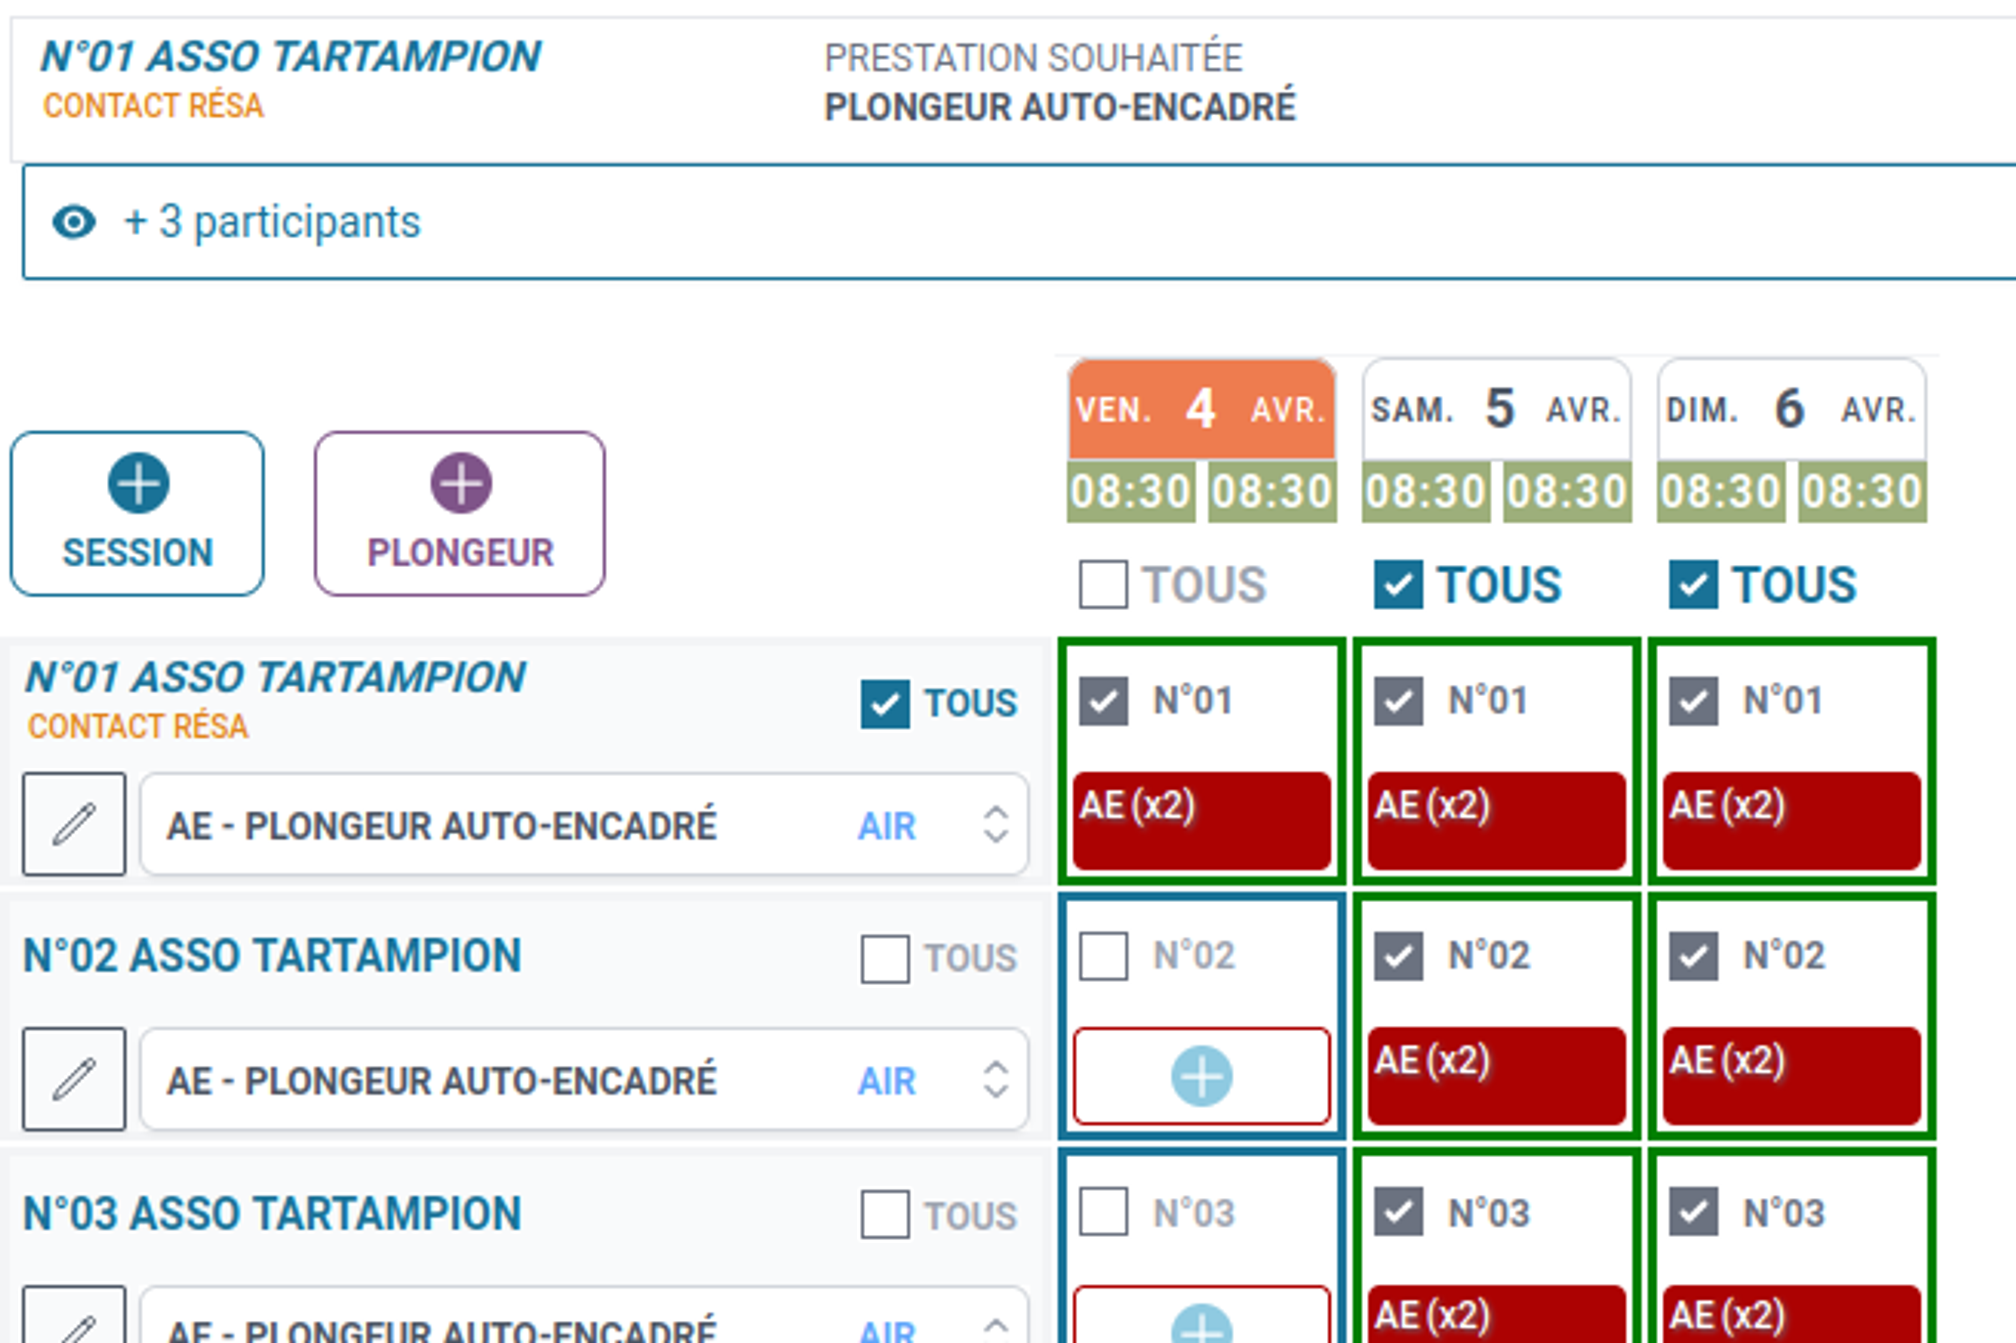Select the Dim. 6 Avr. day tab
This screenshot has height=1343, width=2016.
[x=1791, y=409]
